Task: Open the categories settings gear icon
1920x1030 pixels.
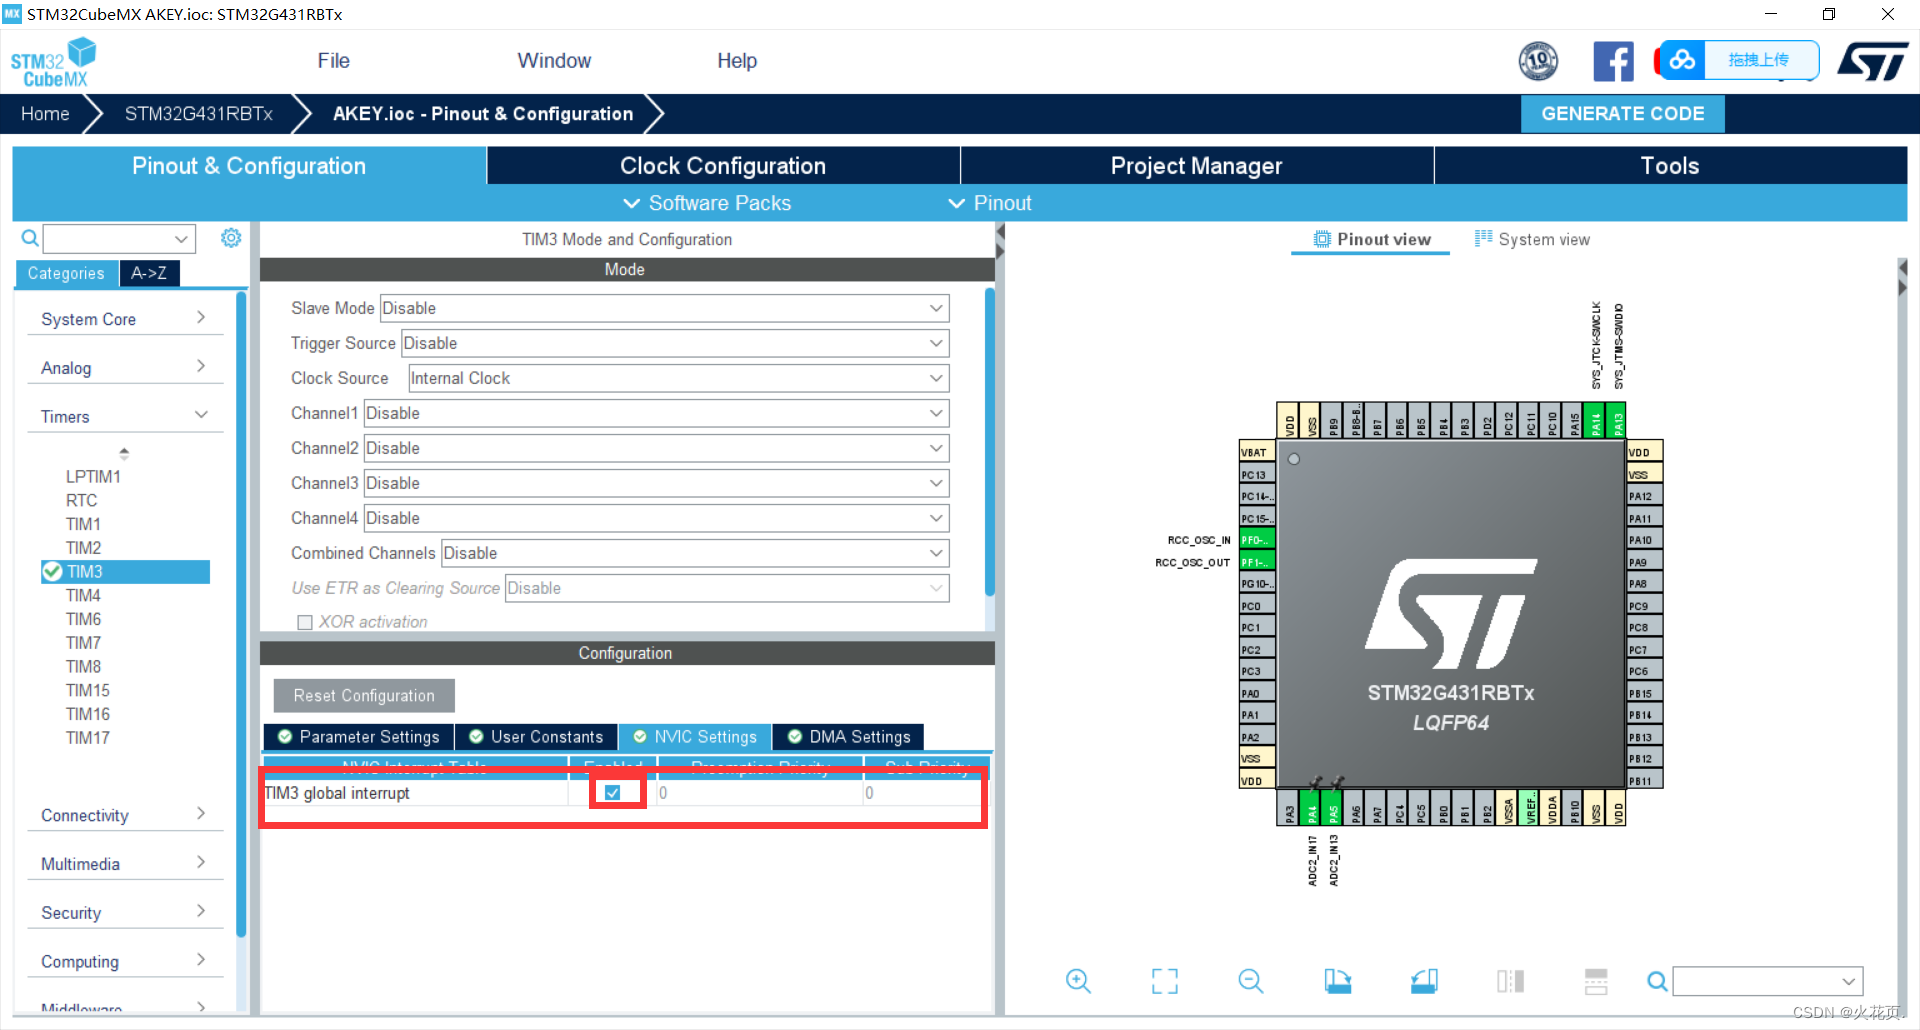Action: [231, 238]
